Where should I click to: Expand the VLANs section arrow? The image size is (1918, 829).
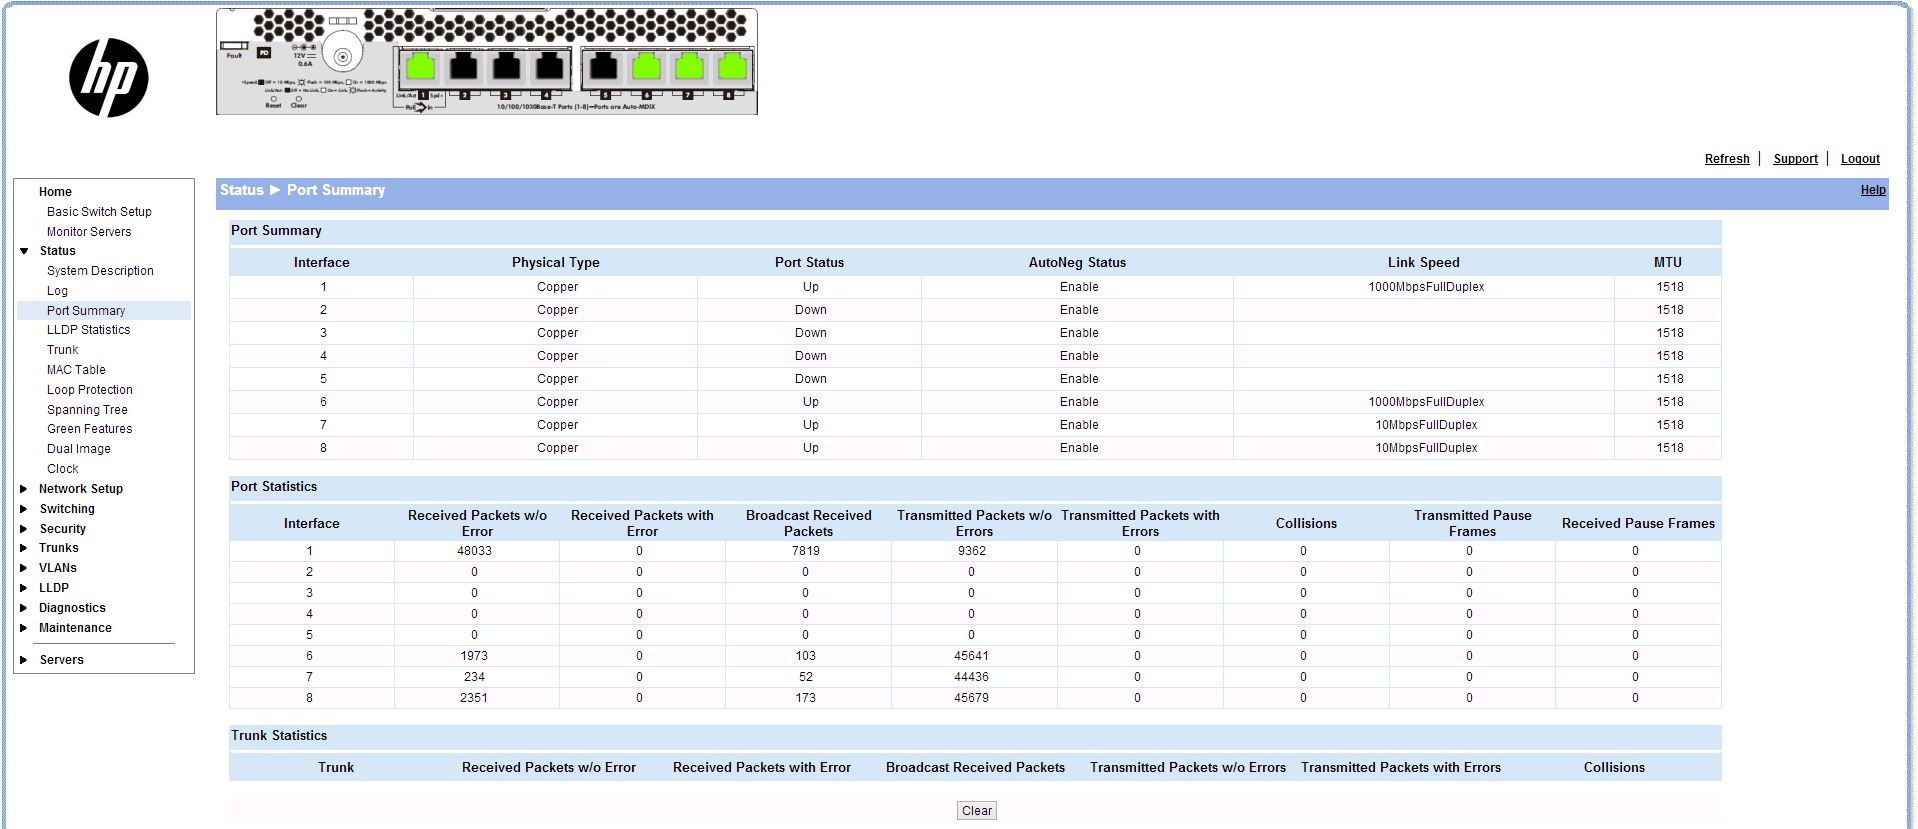coord(24,568)
